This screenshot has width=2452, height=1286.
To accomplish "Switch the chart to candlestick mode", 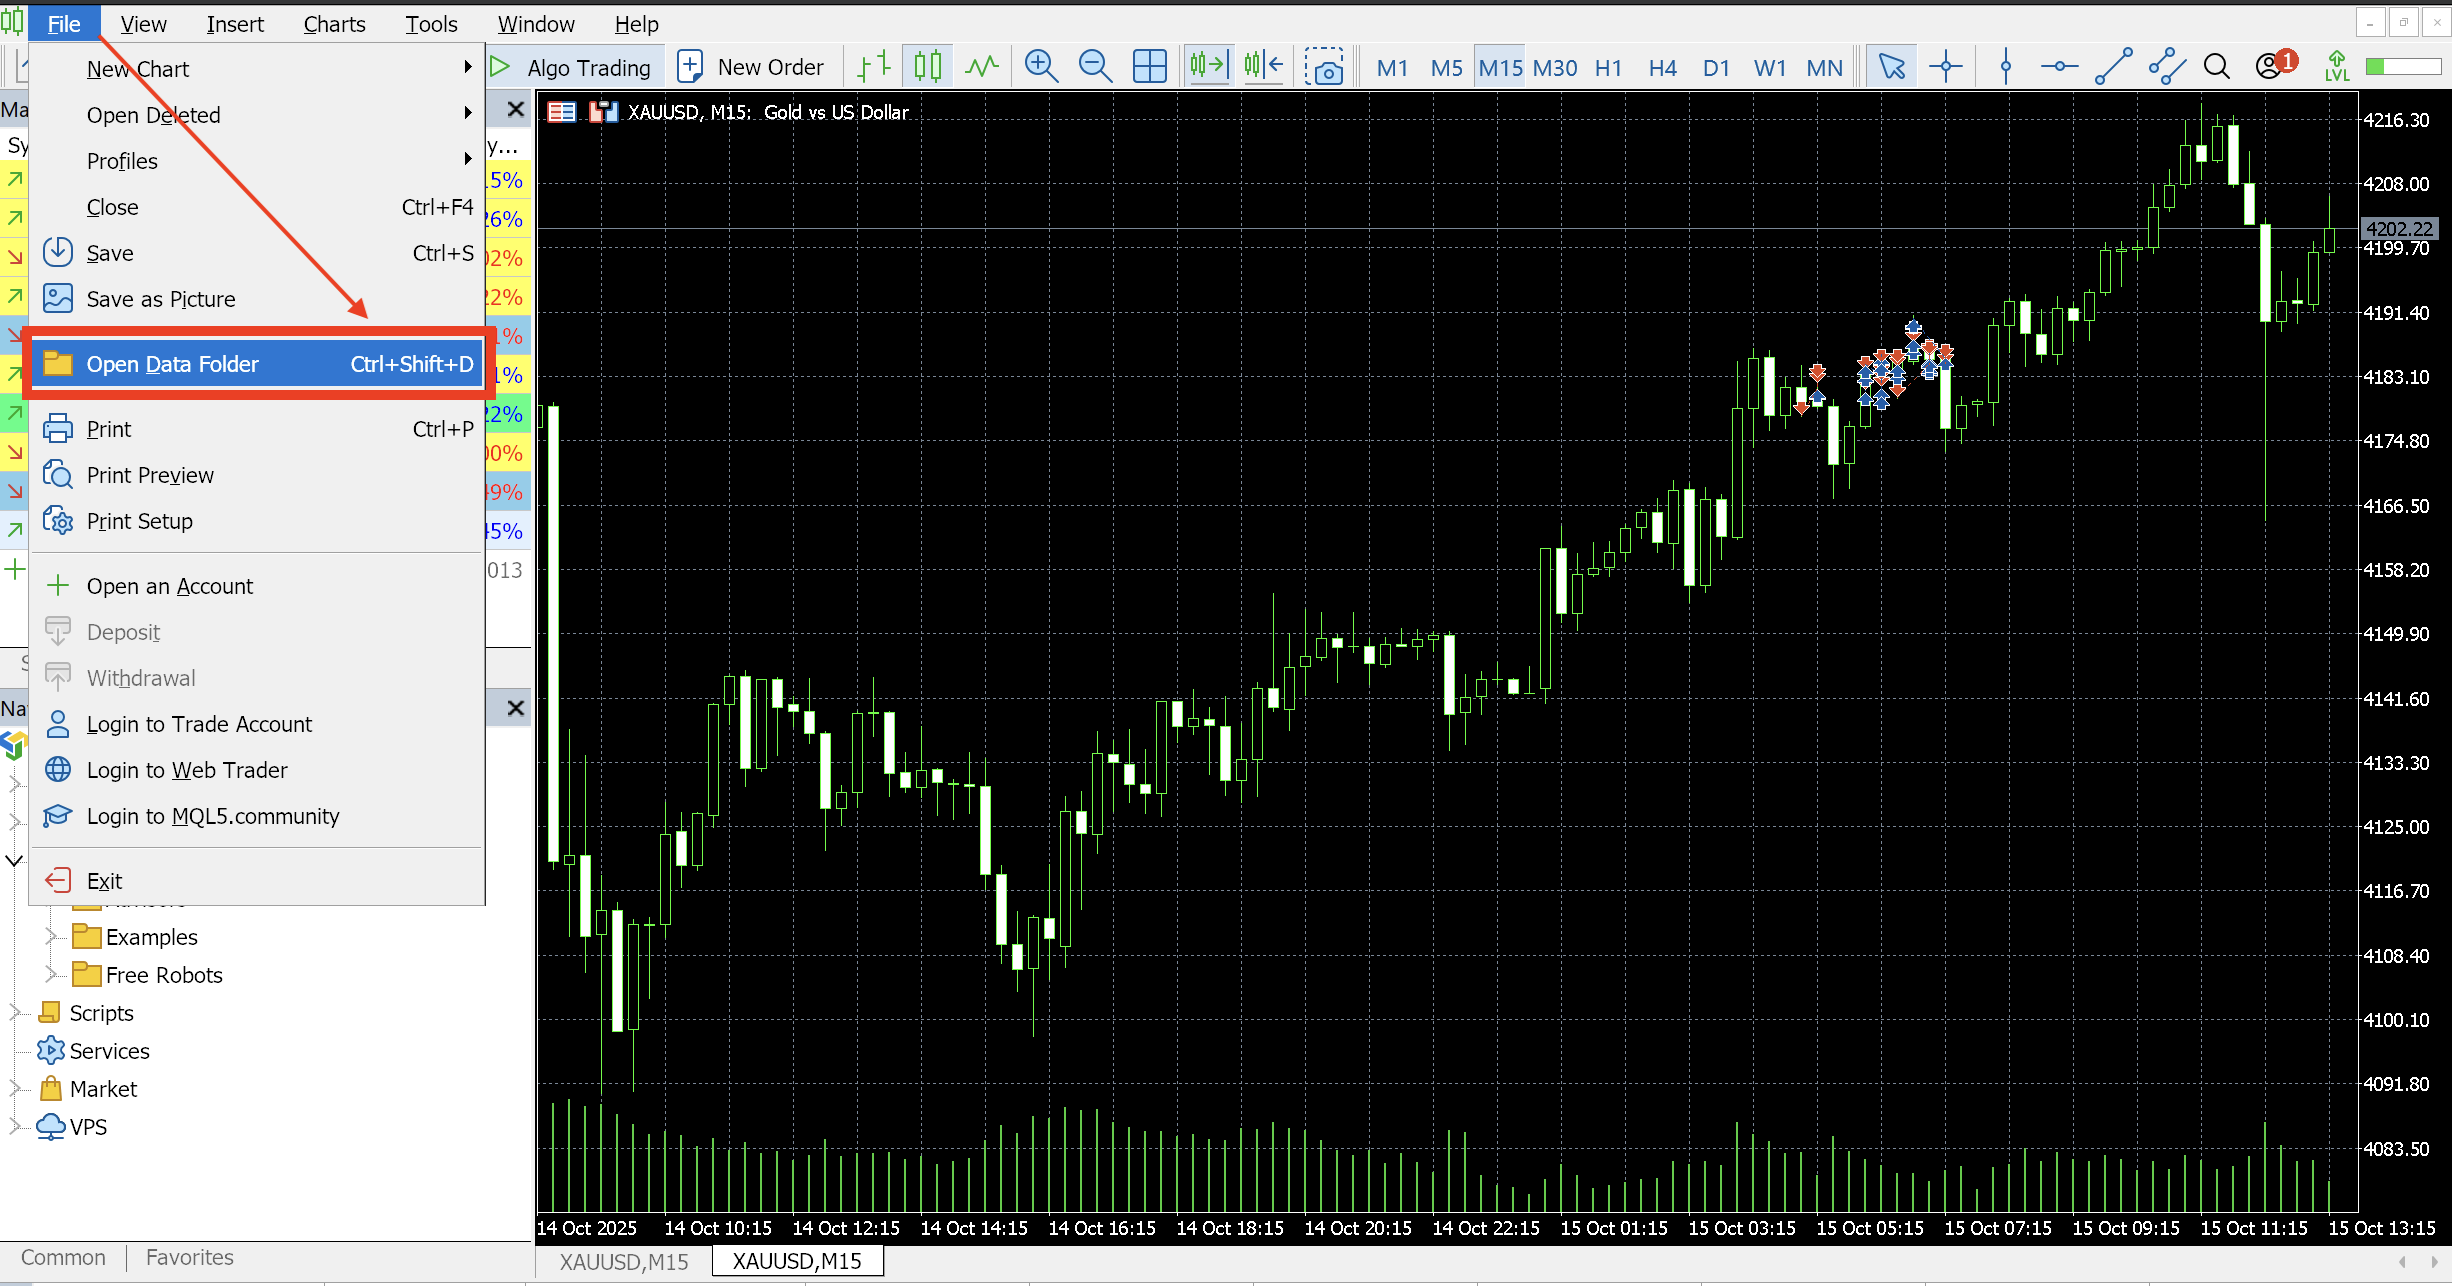I will (927, 67).
